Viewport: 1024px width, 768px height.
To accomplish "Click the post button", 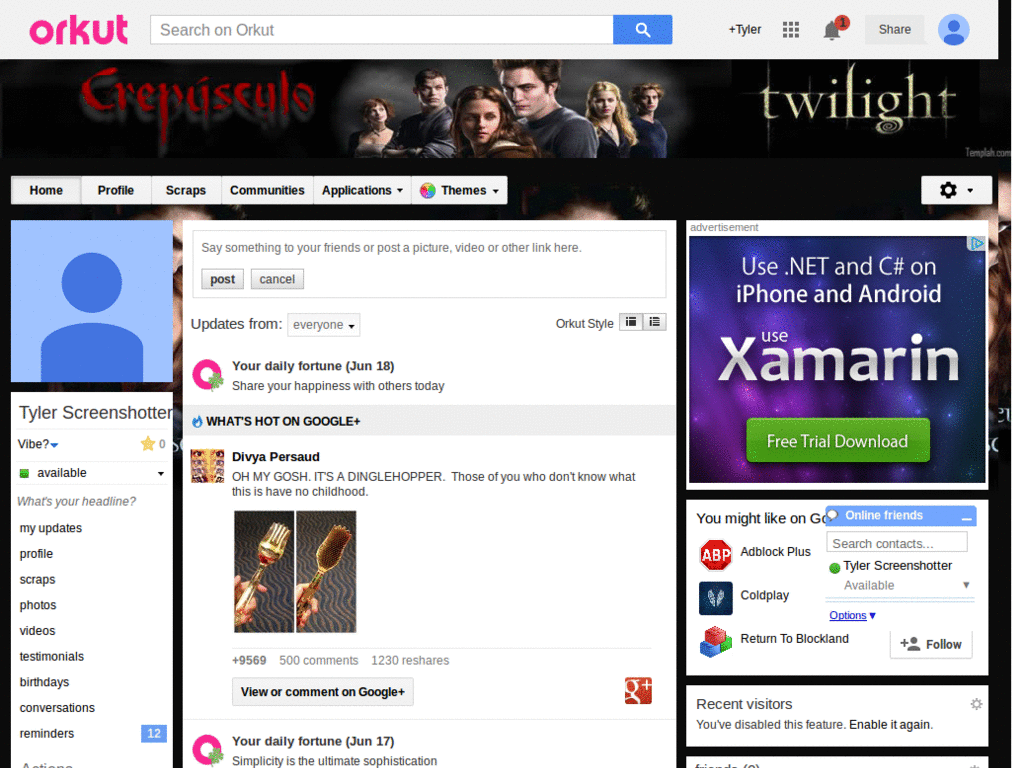I will 222,279.
